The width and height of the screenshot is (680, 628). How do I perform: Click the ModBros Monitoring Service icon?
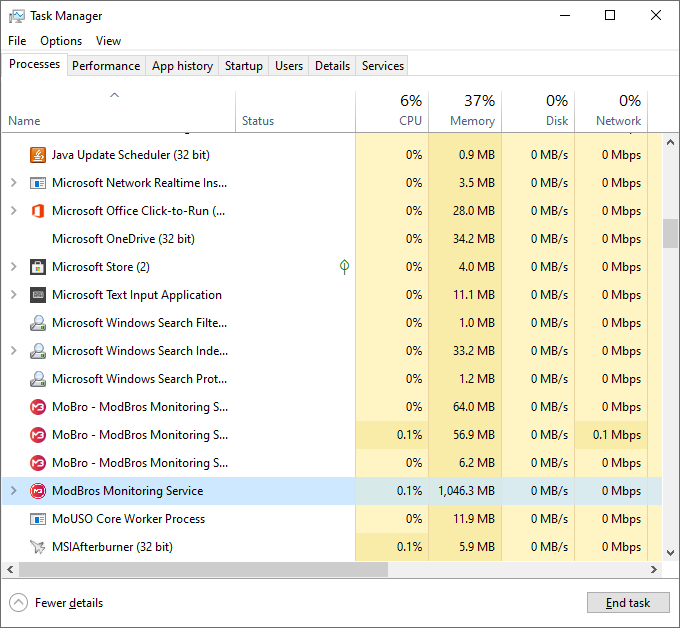tap(38, 491)
